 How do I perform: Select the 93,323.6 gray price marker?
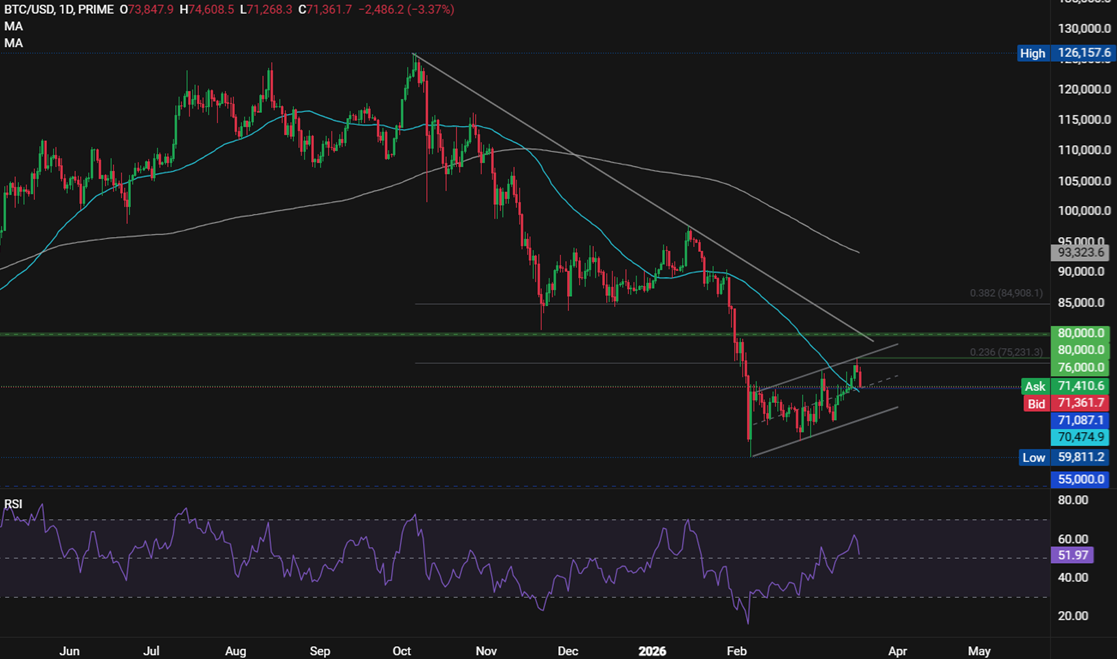click(1080, 254)
